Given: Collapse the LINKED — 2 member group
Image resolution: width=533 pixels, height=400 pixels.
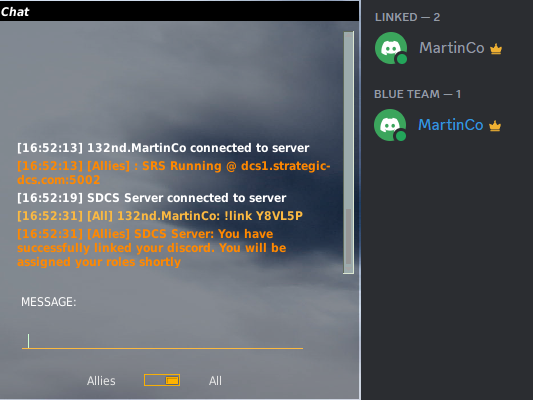Looking at the screenshot, I should click(x=407, y=17).
